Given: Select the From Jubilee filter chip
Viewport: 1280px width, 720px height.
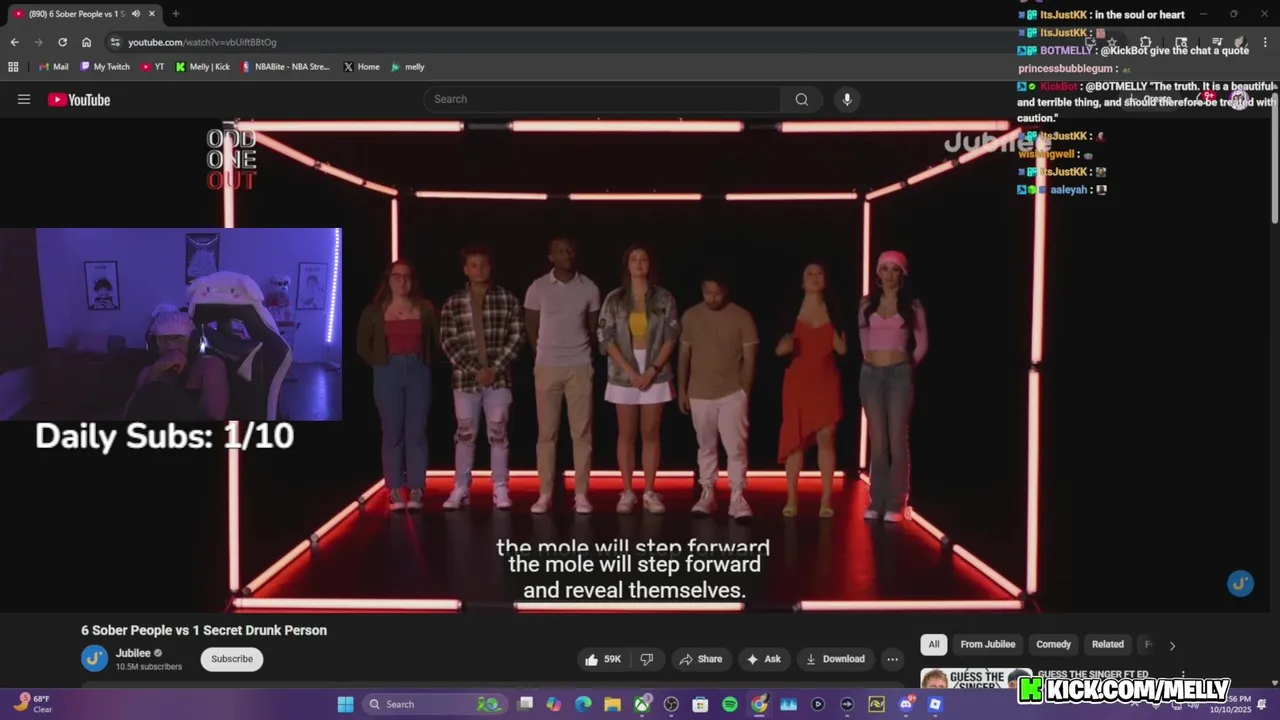Looking at the screenshot, I should tap(987, 645).
